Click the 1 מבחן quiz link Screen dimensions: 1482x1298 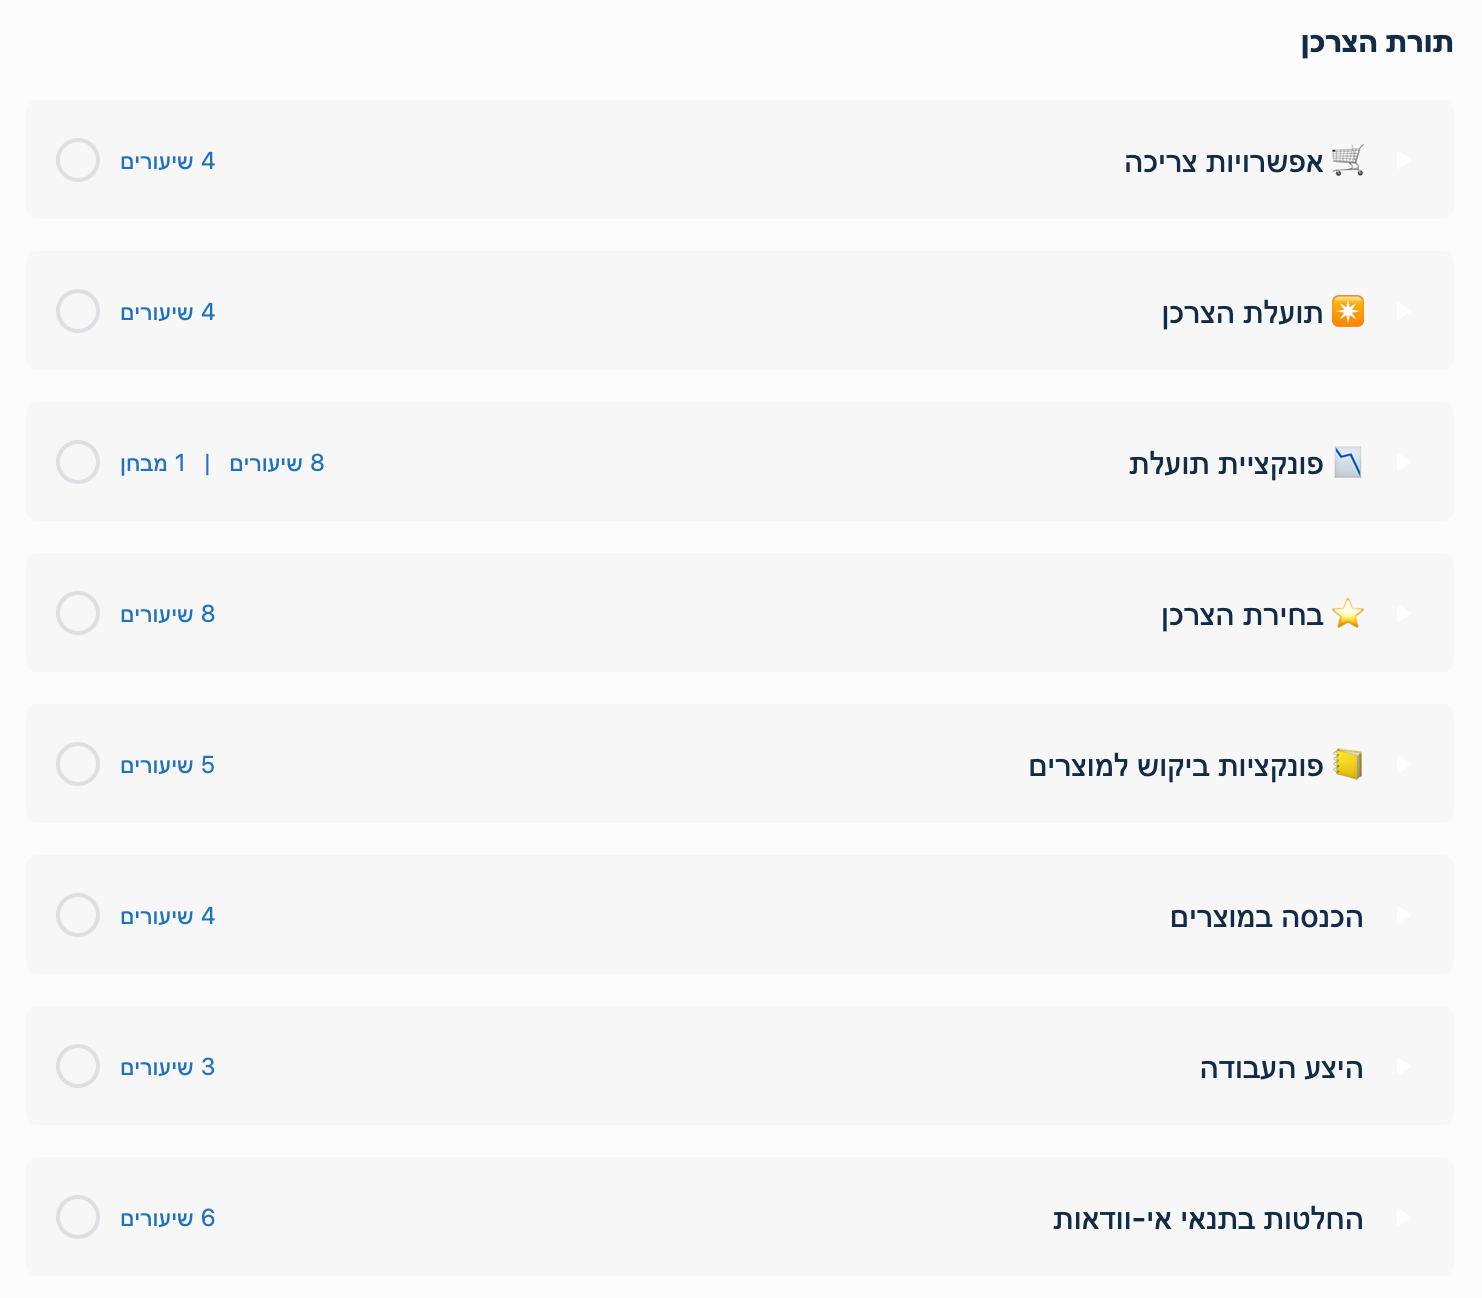(153, 463)
